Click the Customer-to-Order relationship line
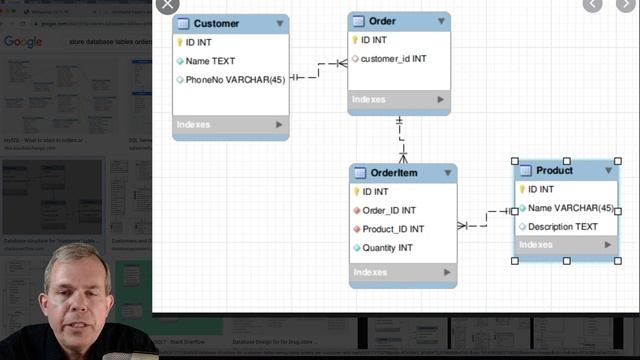The height and width of the screenshot is (360, 640). (x=318, y=70)
